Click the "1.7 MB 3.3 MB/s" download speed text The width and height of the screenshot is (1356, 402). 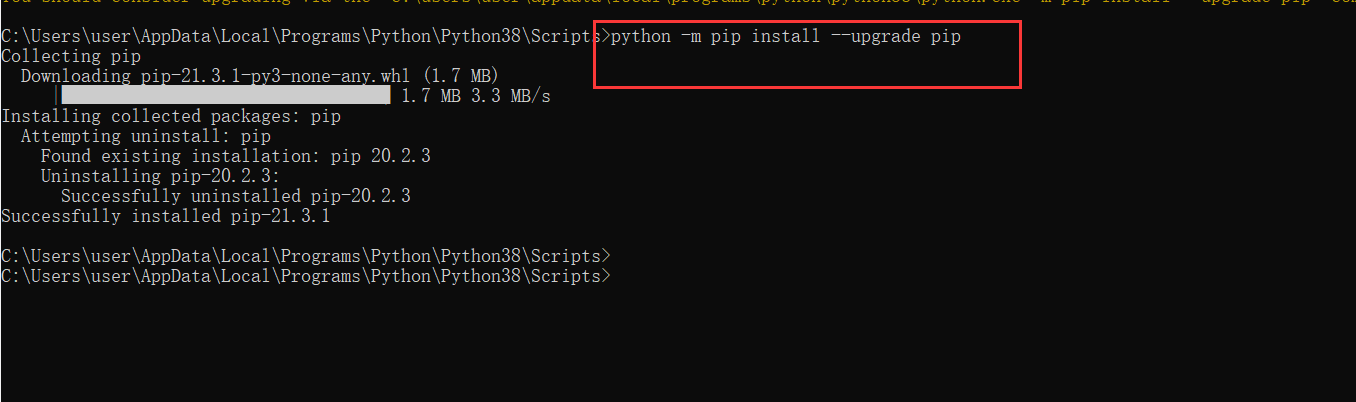click(x=476, y=96)
